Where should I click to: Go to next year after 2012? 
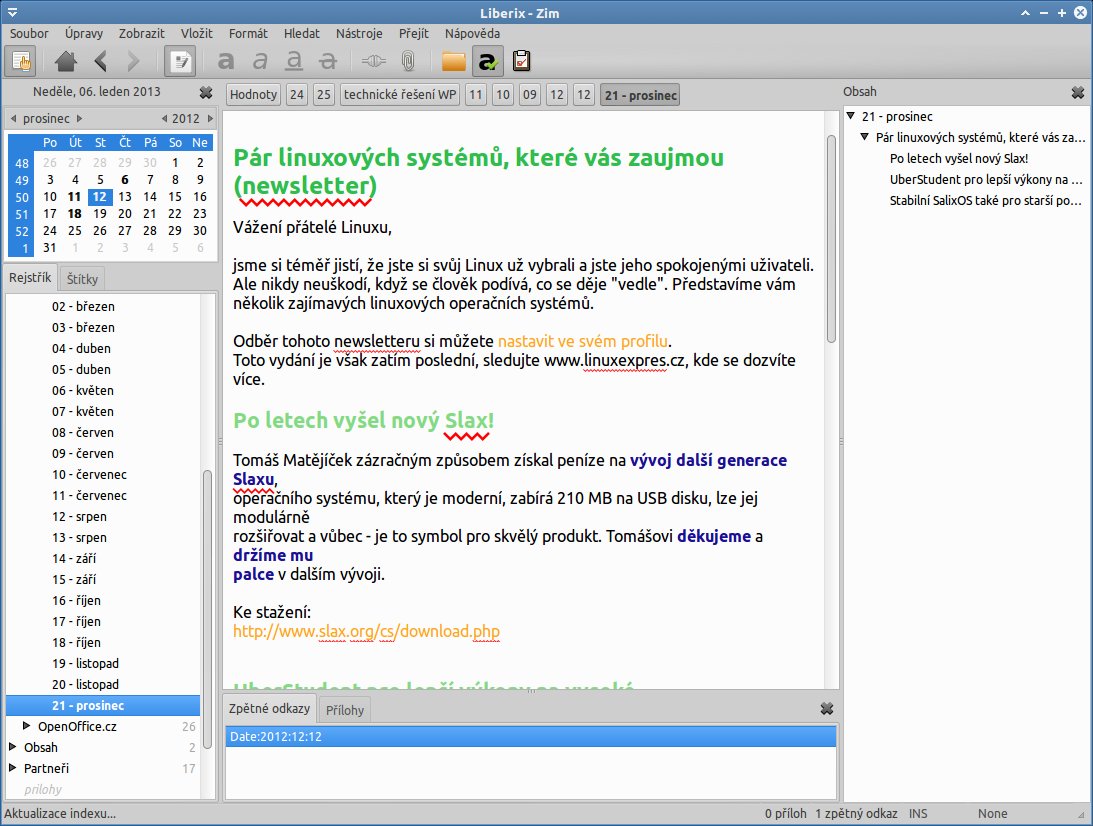coord(210,118)
